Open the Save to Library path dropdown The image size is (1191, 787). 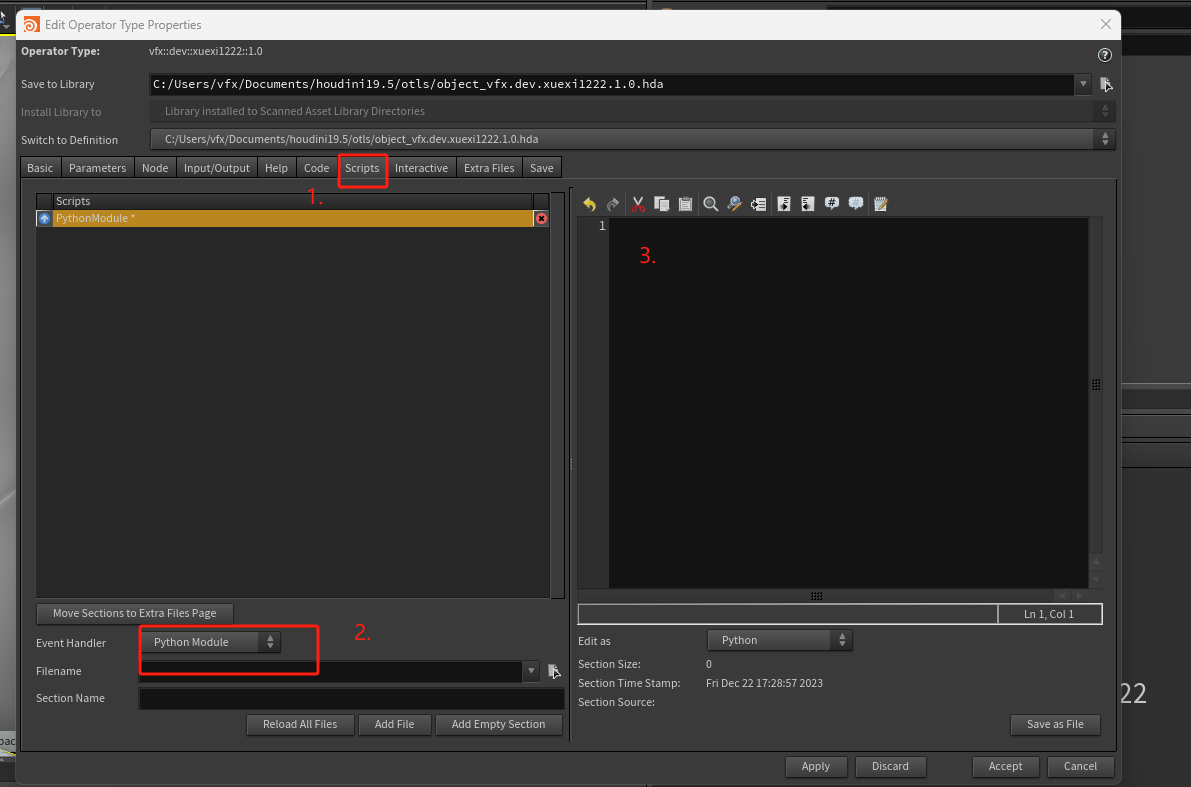[x=1082, y=84]
